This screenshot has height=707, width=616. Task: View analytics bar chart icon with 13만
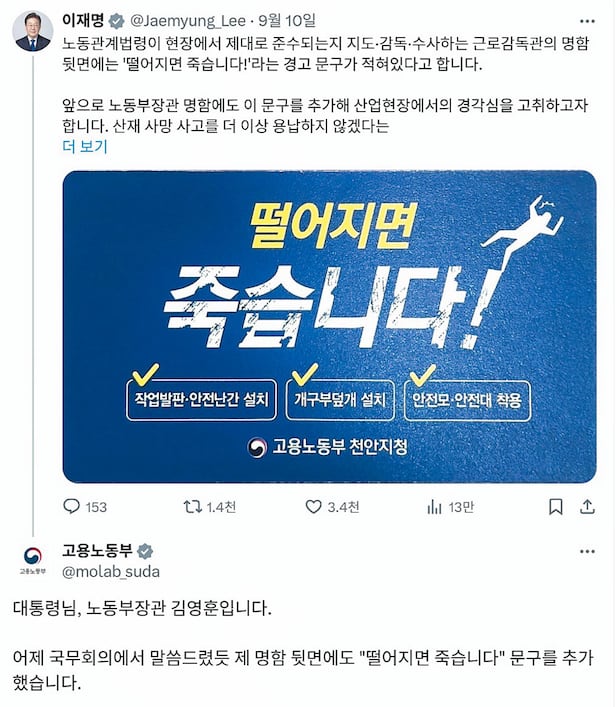434,507
